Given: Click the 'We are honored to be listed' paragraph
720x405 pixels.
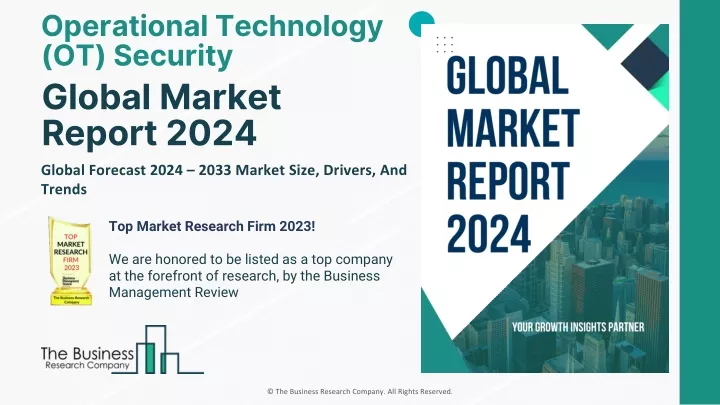Looking at the screenshot, I should pos(251,276).
